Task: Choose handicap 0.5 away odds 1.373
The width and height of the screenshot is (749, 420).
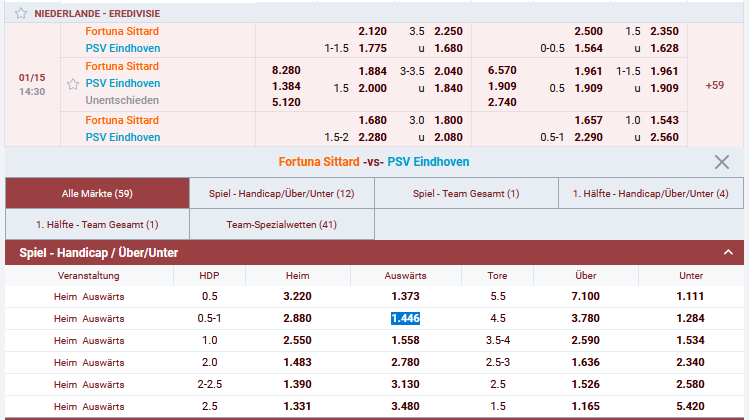Action: [x=405, y=296]
